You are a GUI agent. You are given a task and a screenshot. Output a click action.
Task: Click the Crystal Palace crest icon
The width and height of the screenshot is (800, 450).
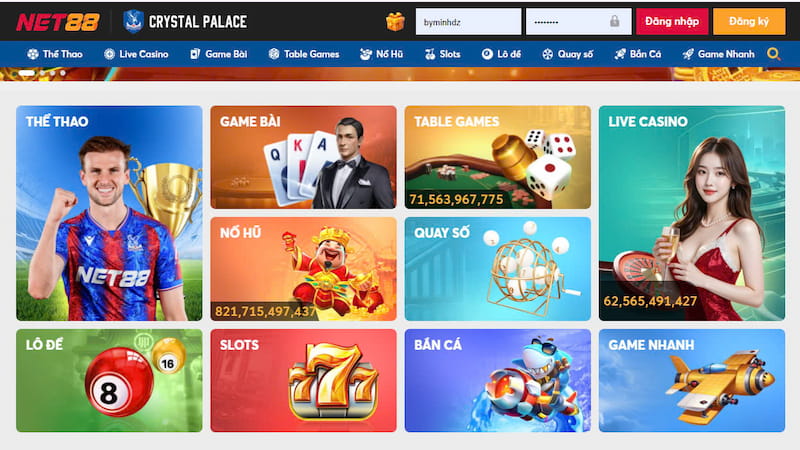pos(133,21)
